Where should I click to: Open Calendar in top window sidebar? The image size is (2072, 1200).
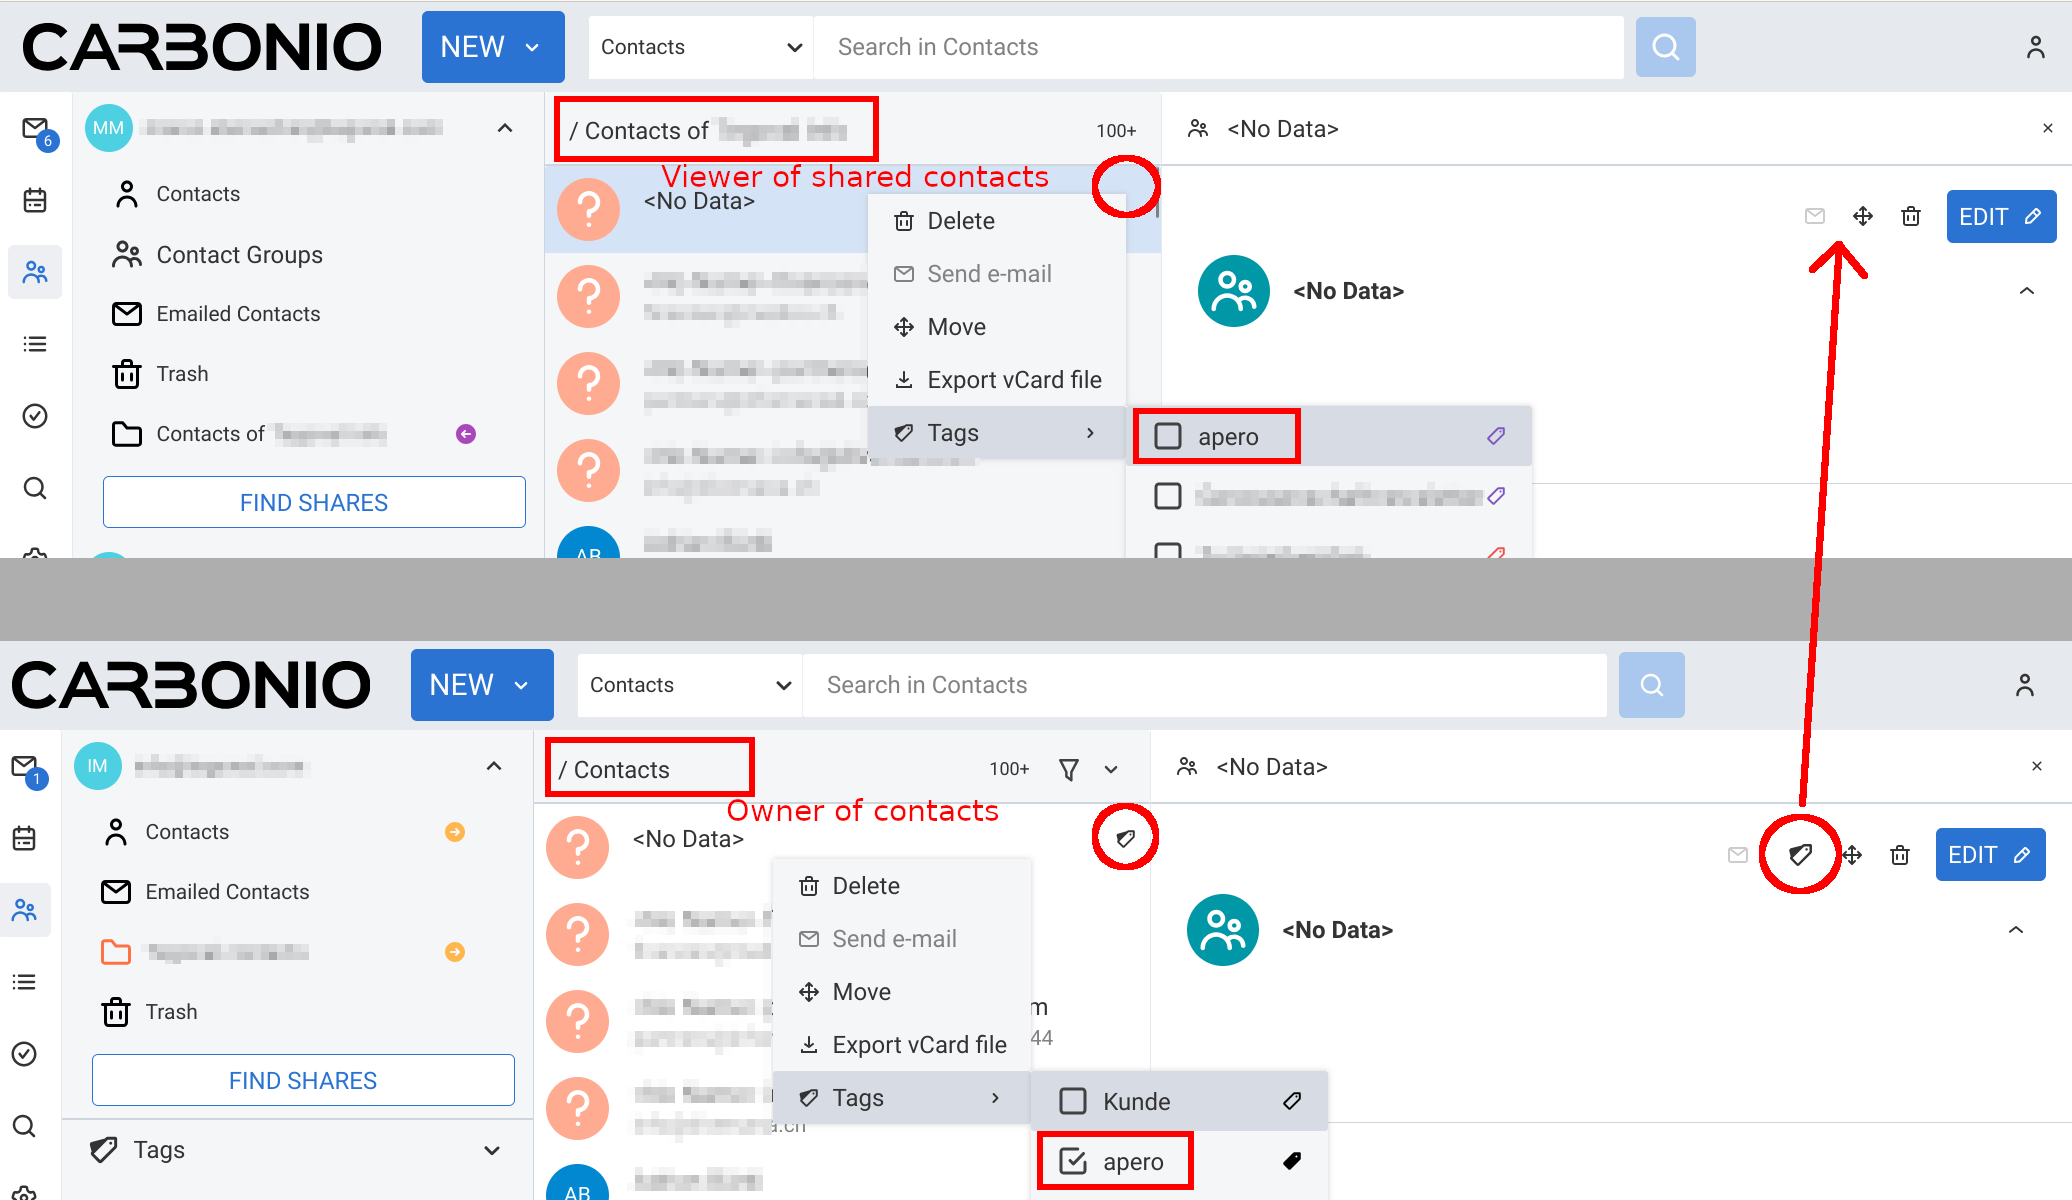click(35, 200)
